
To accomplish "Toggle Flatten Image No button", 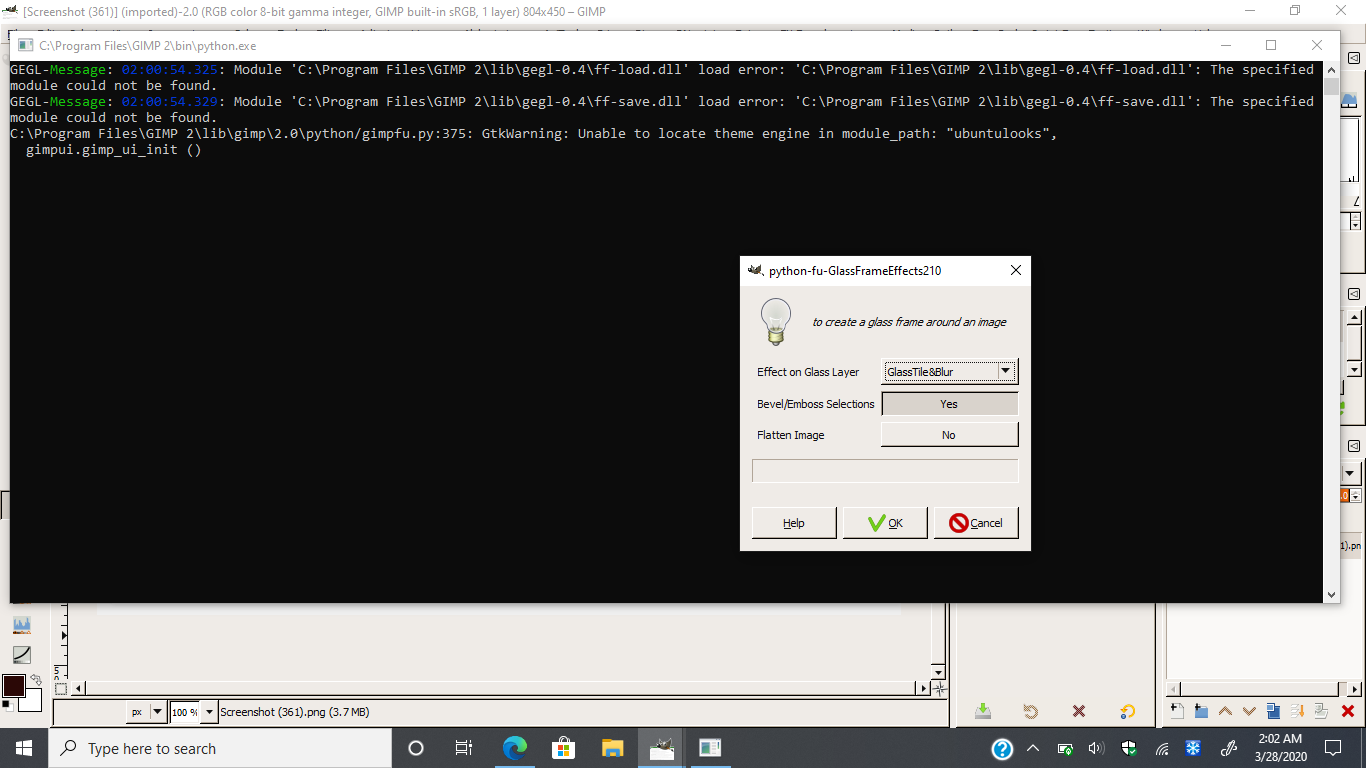I will tap(949, 435).
